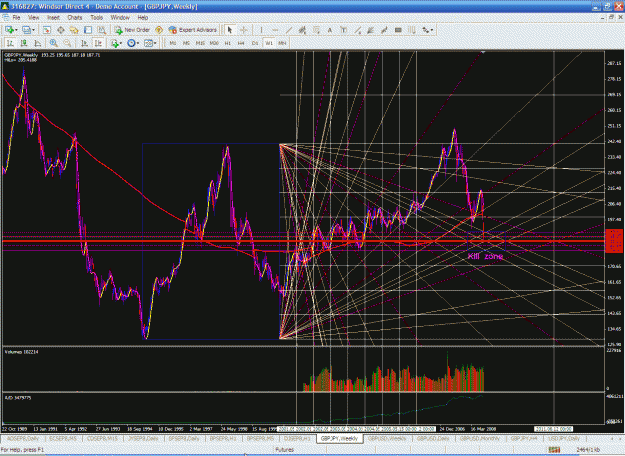Expand the Periods dropdown arrow
Viewport: 625px width, 456px height.
pos(138,43)
